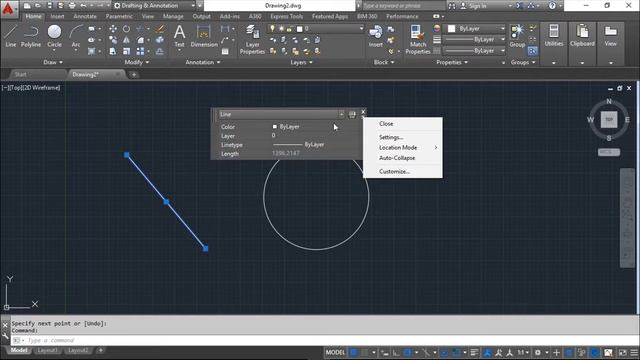Viewport: 640px width, 360px height.
Task: Open the Annotate ribbon tab
Action: 85,16
